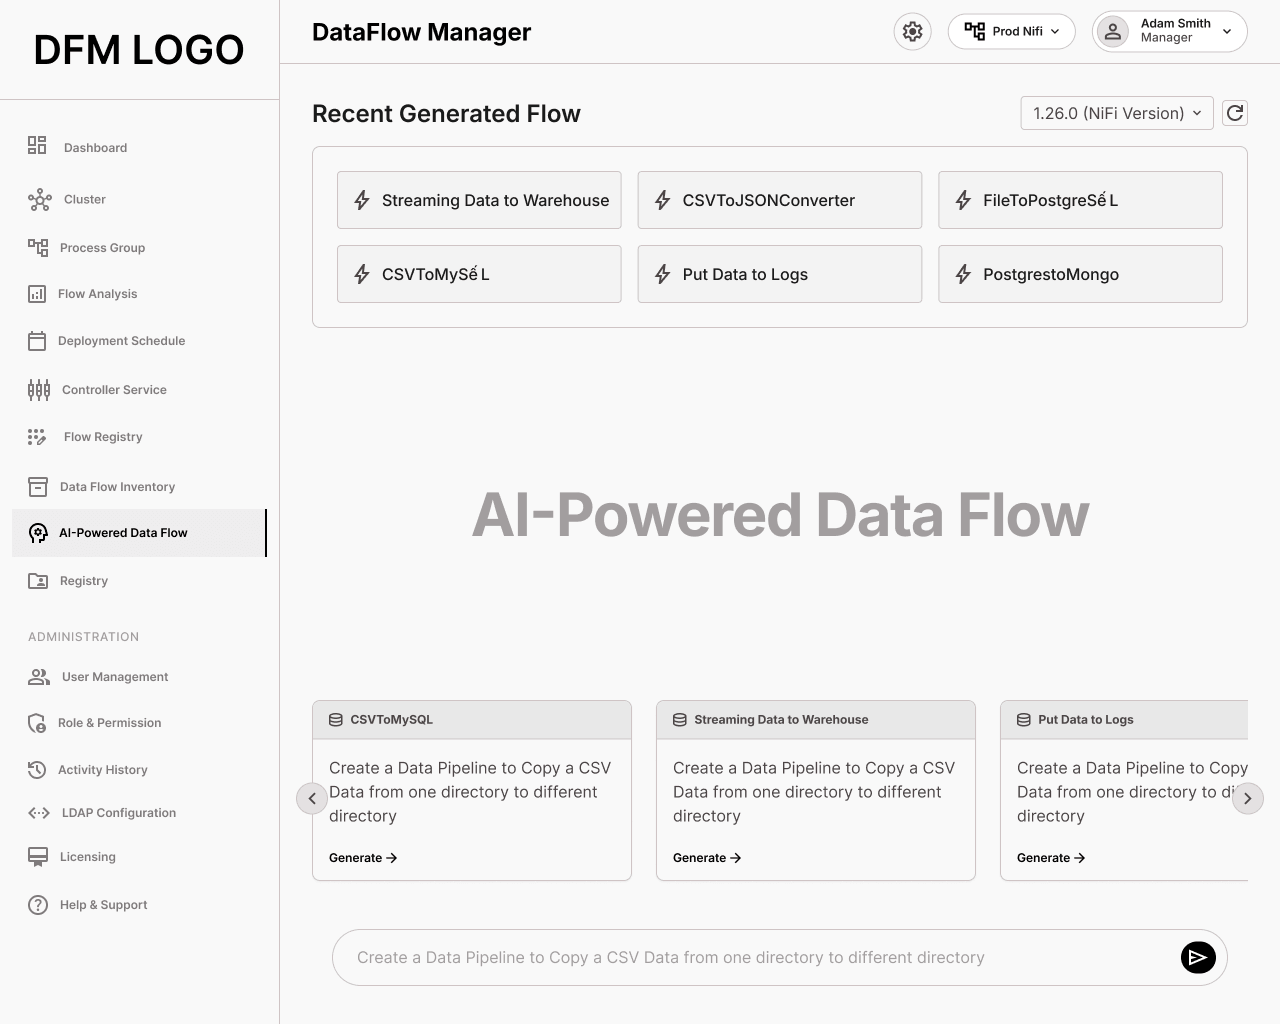Send the prompt with the arrow button

1198,957
